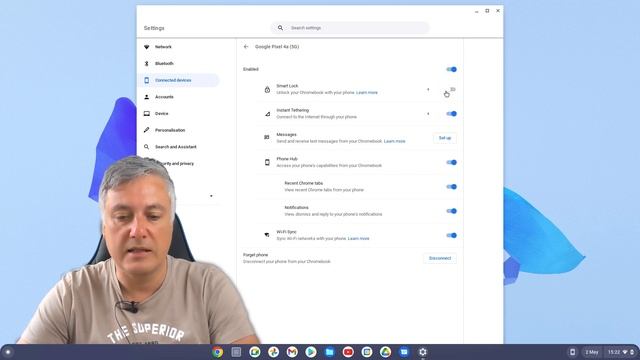Open YouTube from the shelf

(x=348, y=352)
